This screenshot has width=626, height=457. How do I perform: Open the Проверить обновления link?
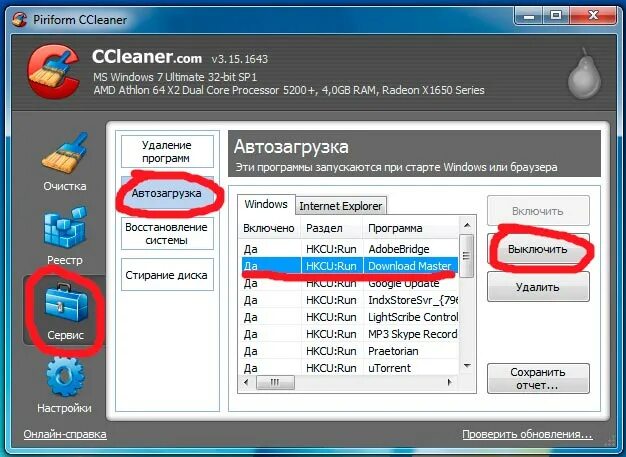click(x=527, y=434)
